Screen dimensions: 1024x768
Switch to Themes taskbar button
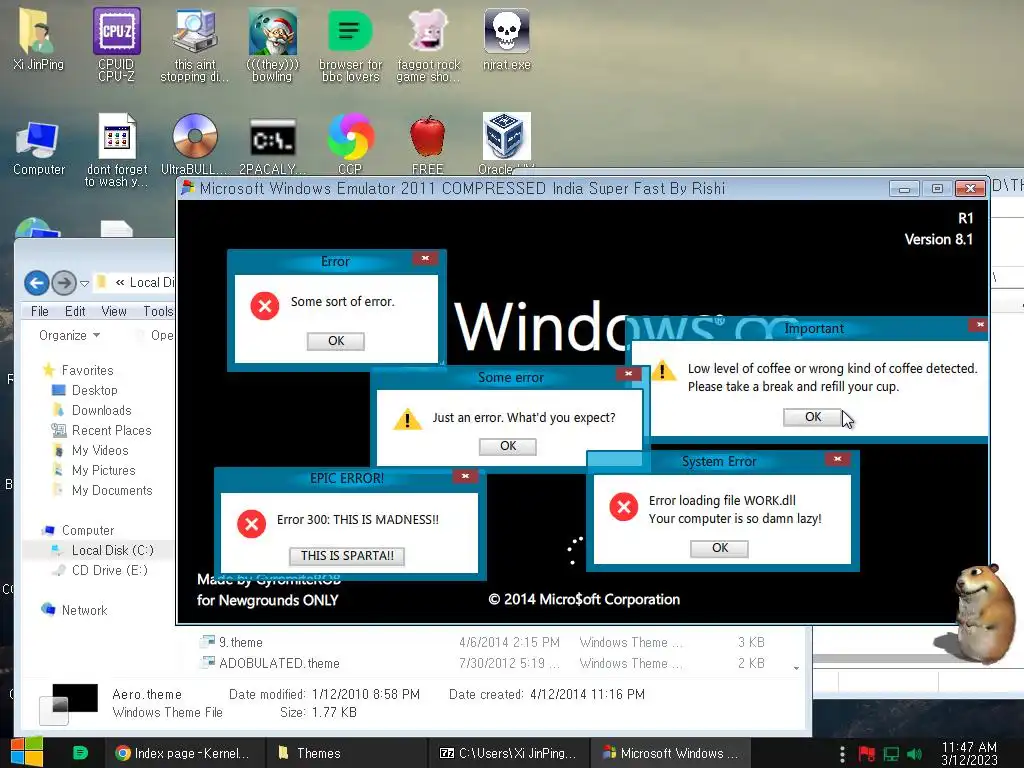pos(346,753)
